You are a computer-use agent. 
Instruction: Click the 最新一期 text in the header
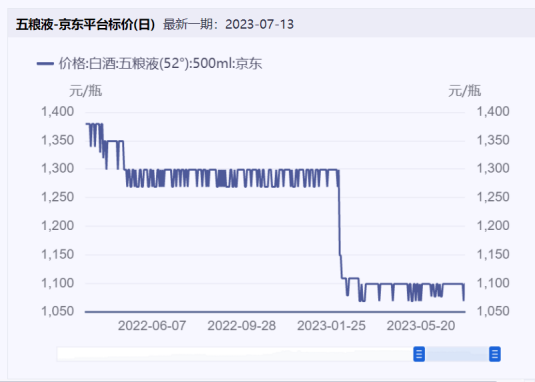188,25
